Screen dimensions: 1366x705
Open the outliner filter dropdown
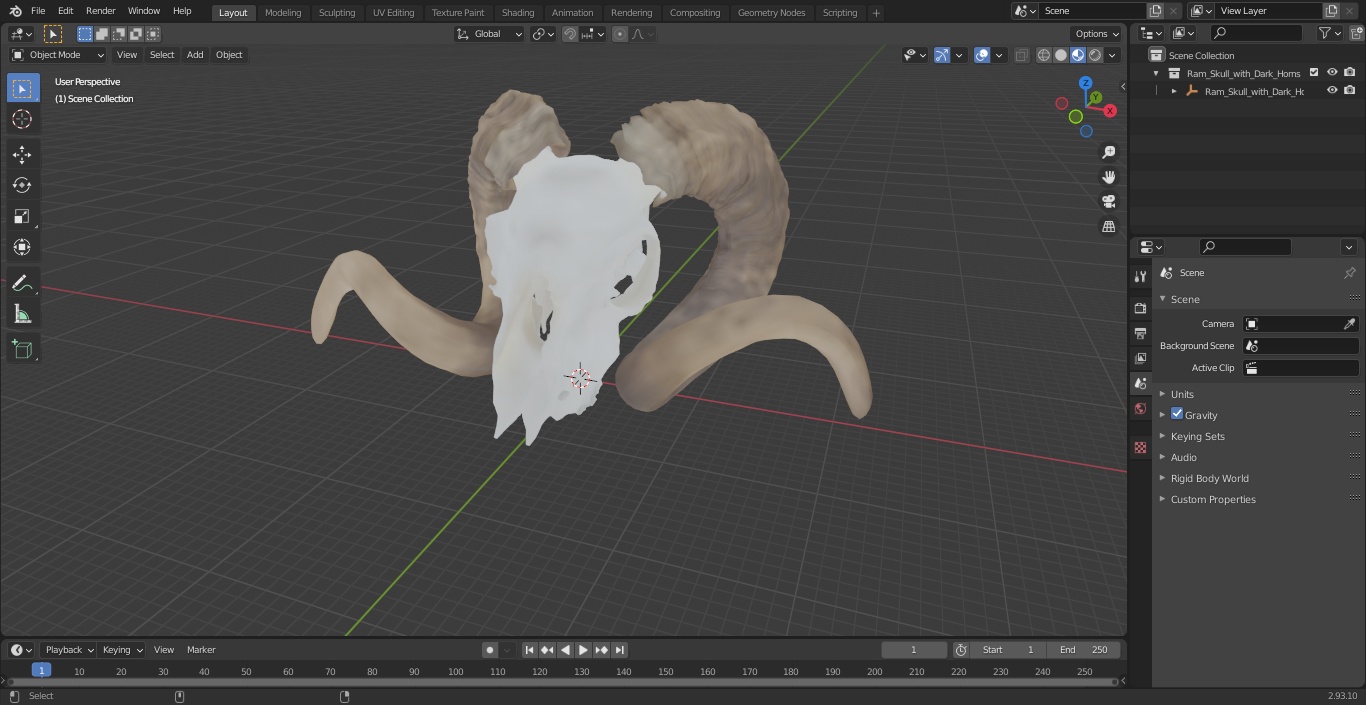point(1330,33)
